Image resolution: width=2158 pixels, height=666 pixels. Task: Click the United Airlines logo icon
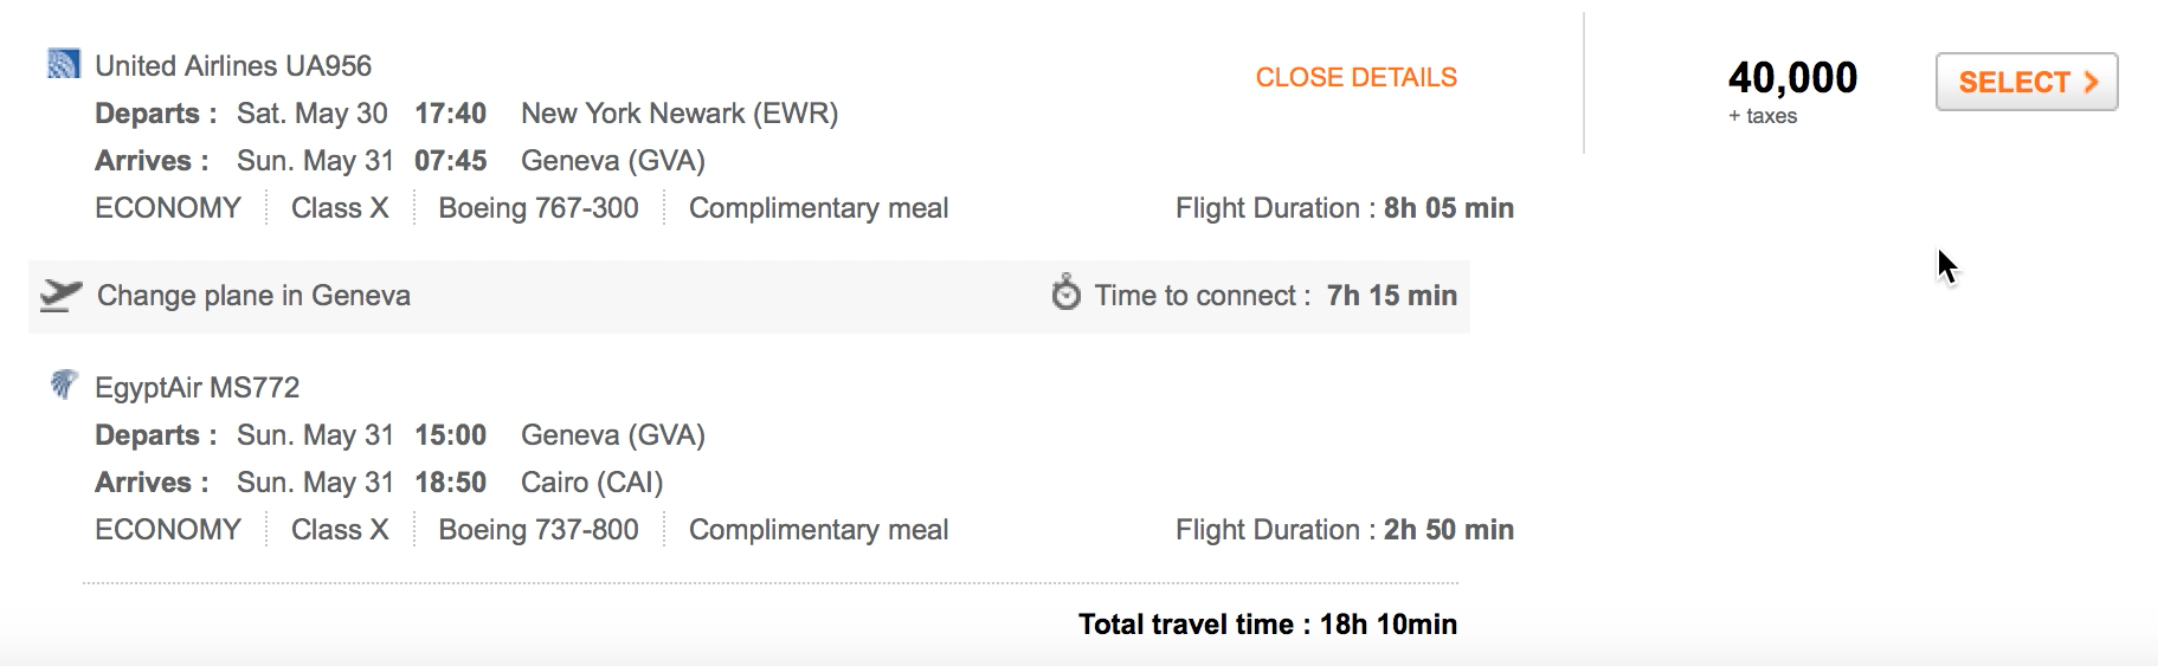63,64
